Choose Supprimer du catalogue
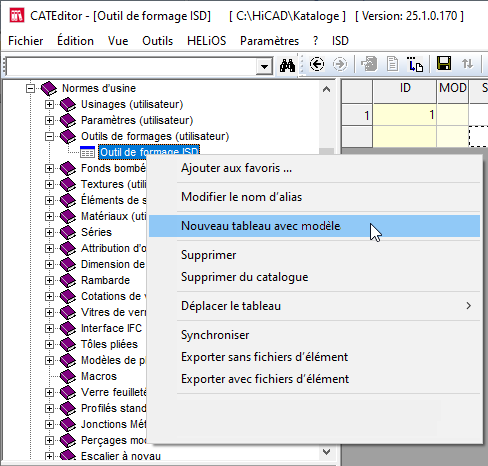 click(314, 277)
